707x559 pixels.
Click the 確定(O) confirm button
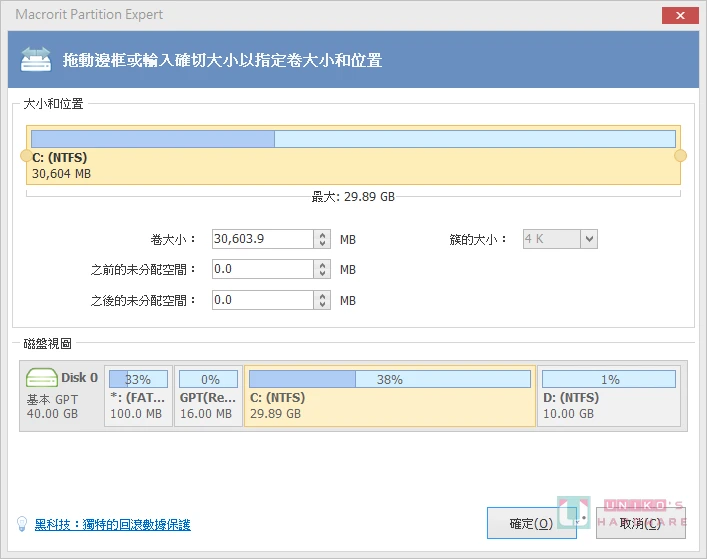532,523
